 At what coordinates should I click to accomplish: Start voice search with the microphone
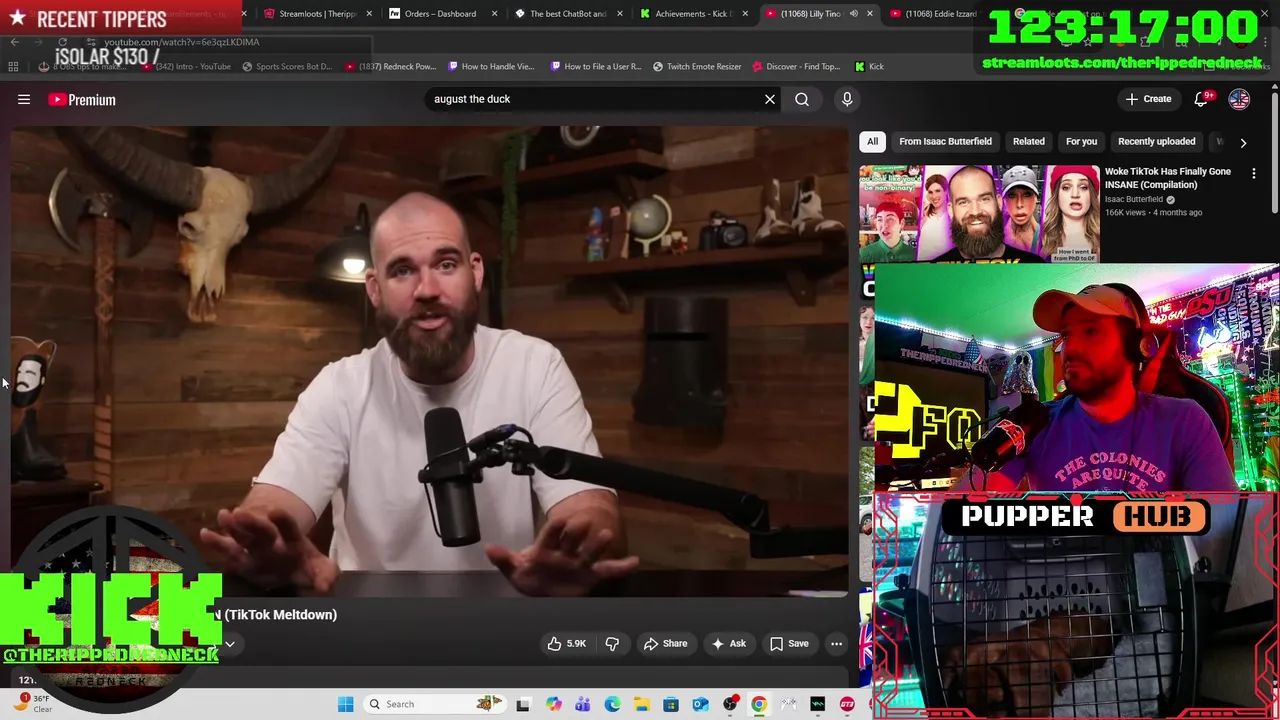[847, 99]
